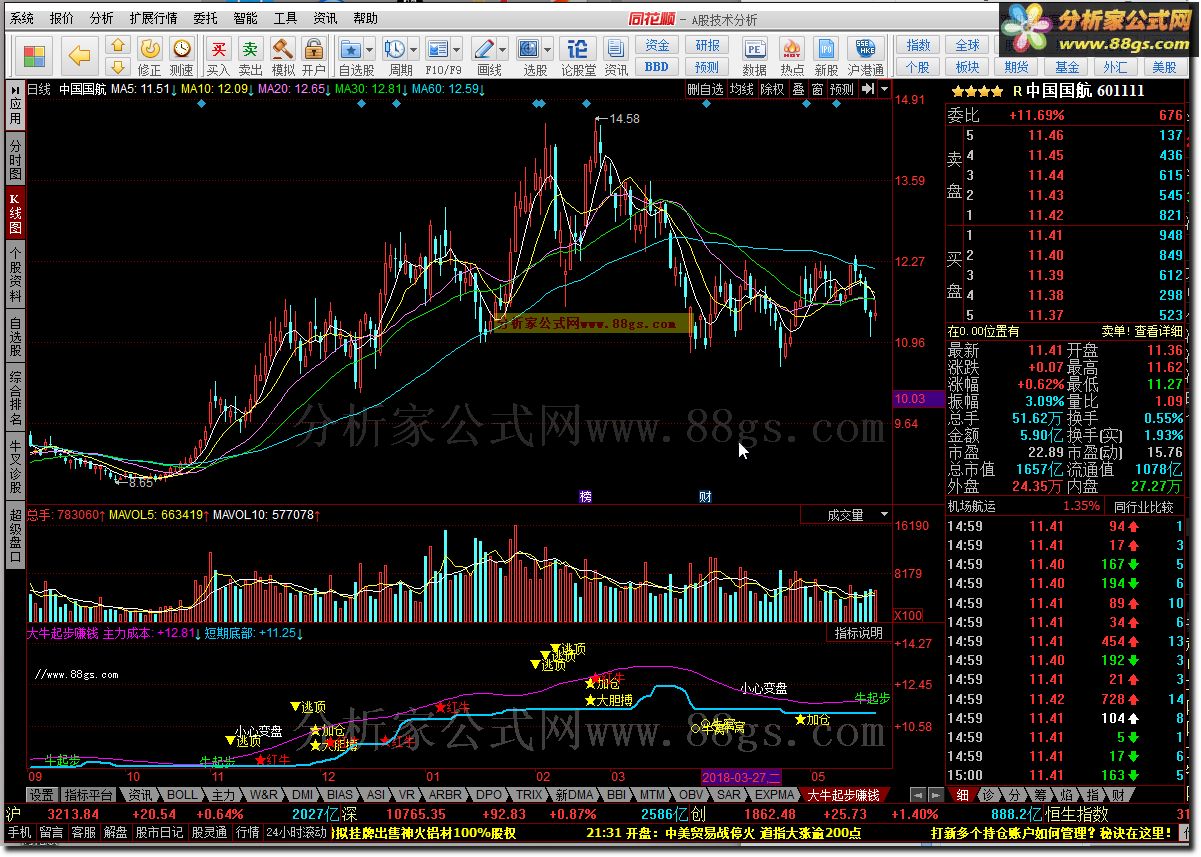Open 开户 account lock icon
The width and height of the screenshot is (1201, 857).
point(314,56)
